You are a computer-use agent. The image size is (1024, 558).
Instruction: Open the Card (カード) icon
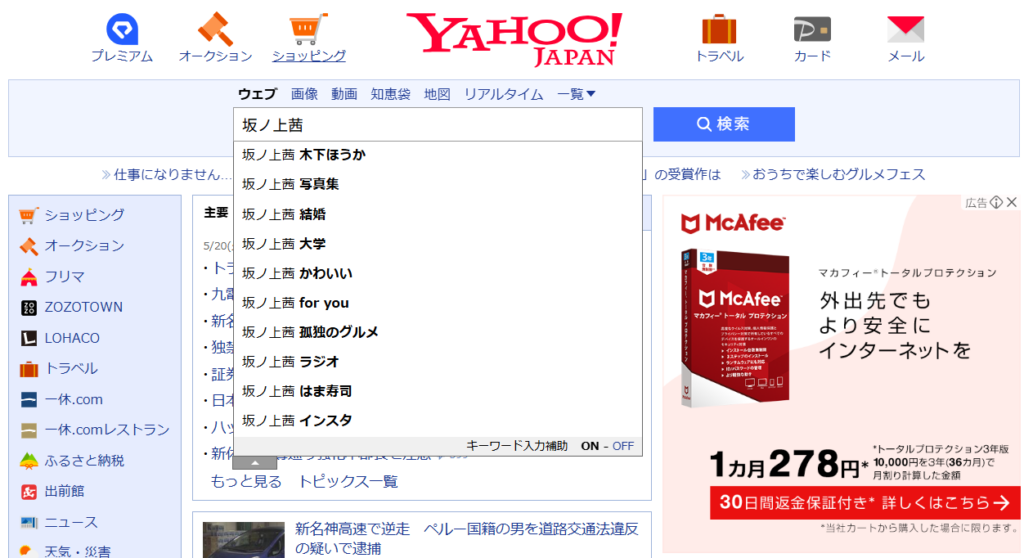(x=812, y=30)
